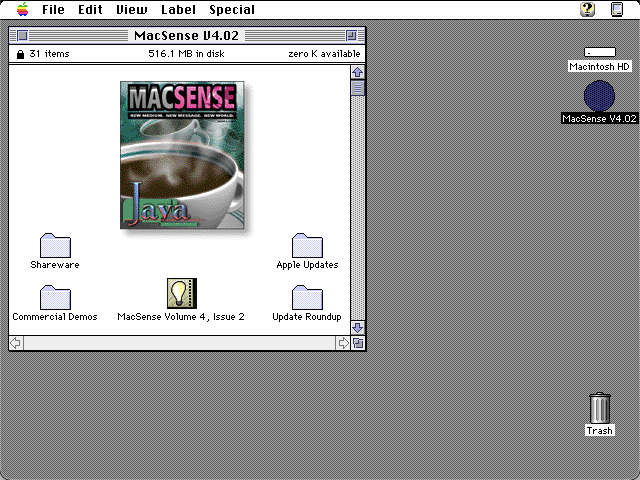The width and height of the screenshot is (640, 480).
Task: Click the scroll up arrow
Action: pos(358,72)
